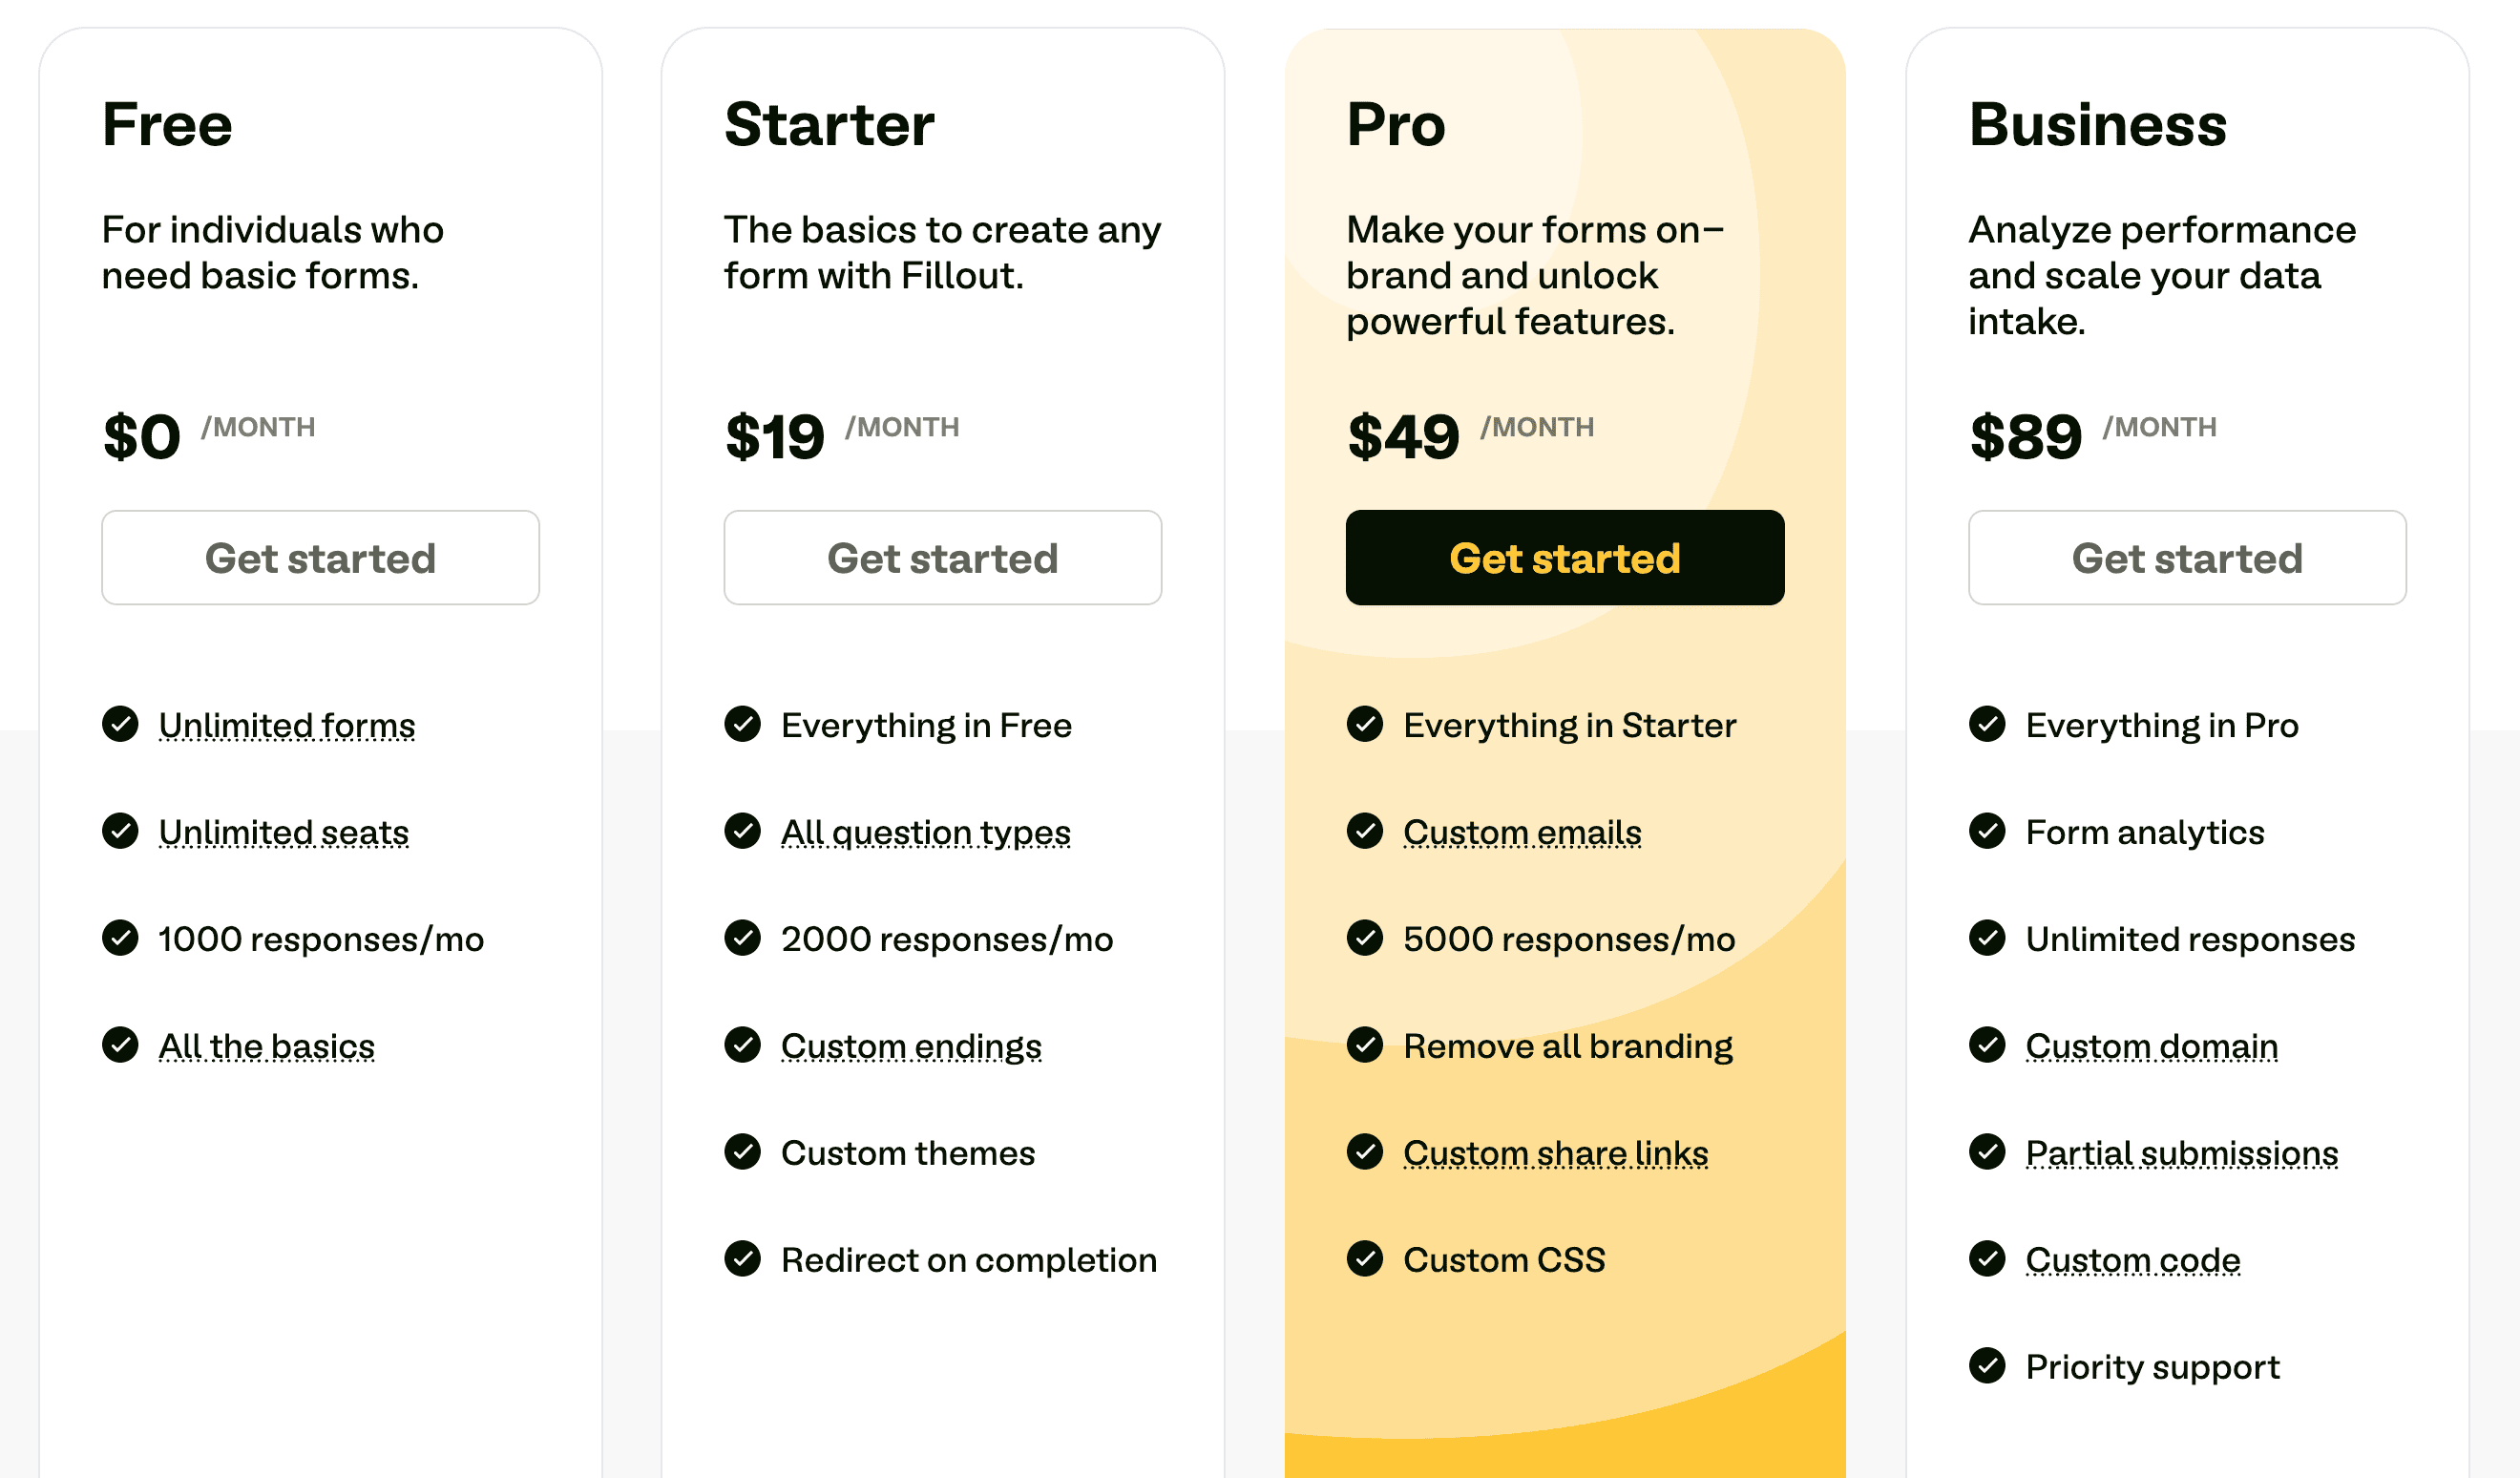Click the Custom domain feature link
The height and width of the screenshot is (1478, 2520).
pyautogui.click(x=2151, y=1046)
